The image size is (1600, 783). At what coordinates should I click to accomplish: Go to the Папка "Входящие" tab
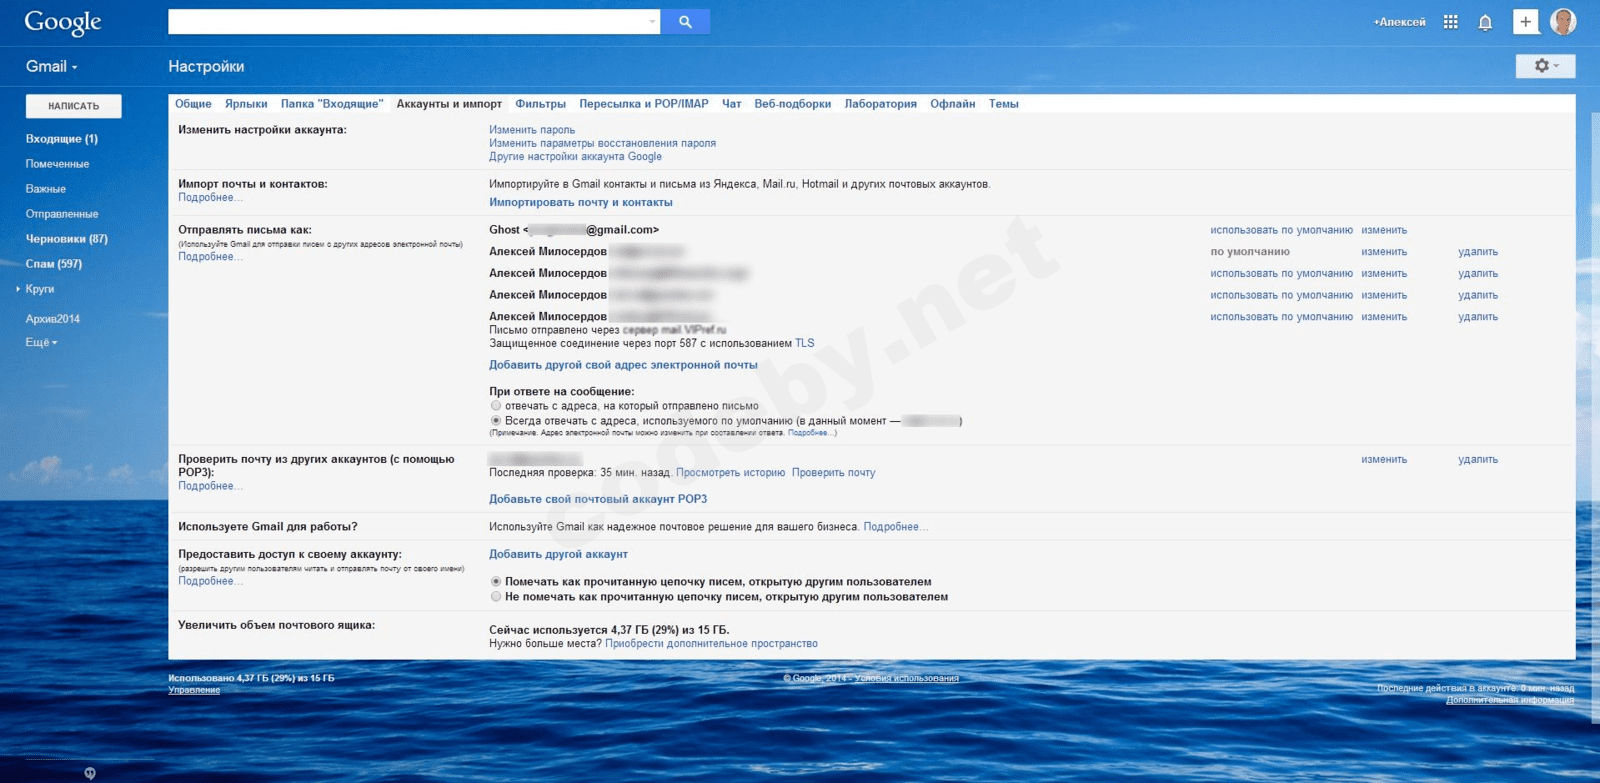[332, 104]
